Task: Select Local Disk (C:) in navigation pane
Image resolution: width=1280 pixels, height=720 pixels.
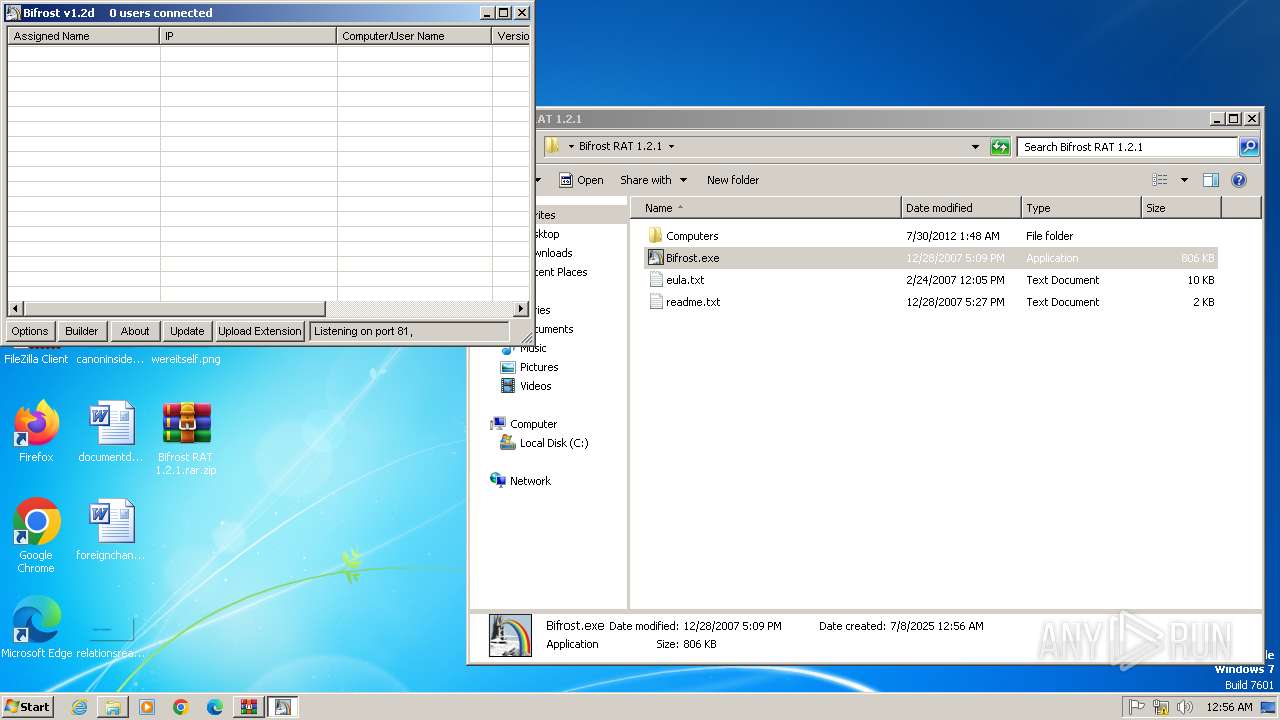Action: point(553,443)
